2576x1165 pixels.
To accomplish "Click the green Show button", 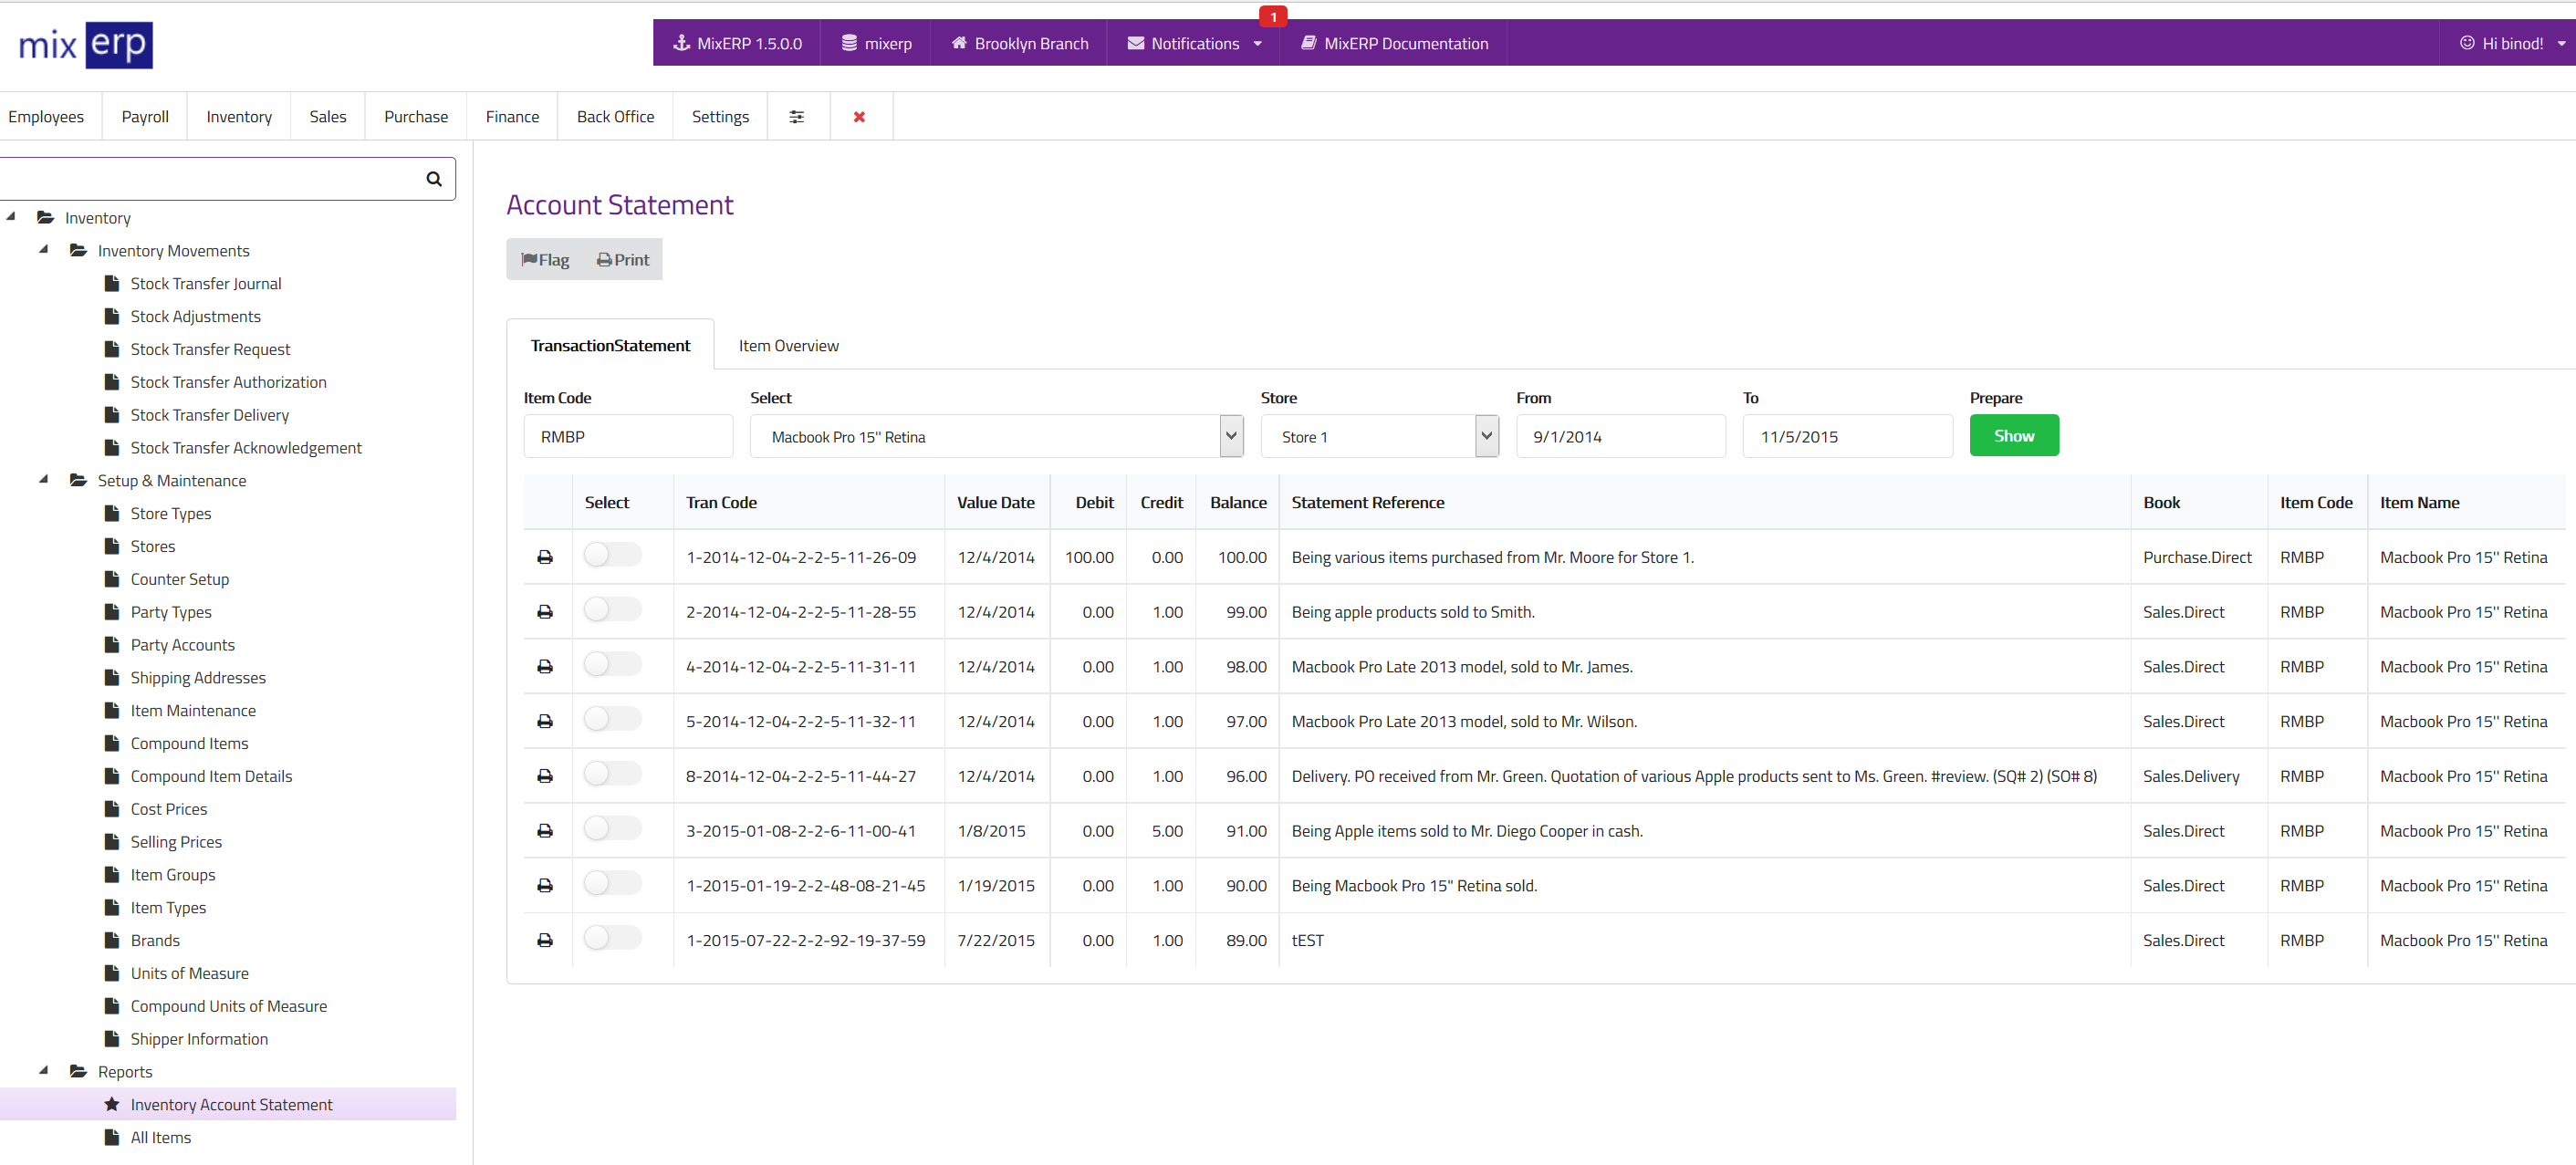I will click(x=2013, y=436).
